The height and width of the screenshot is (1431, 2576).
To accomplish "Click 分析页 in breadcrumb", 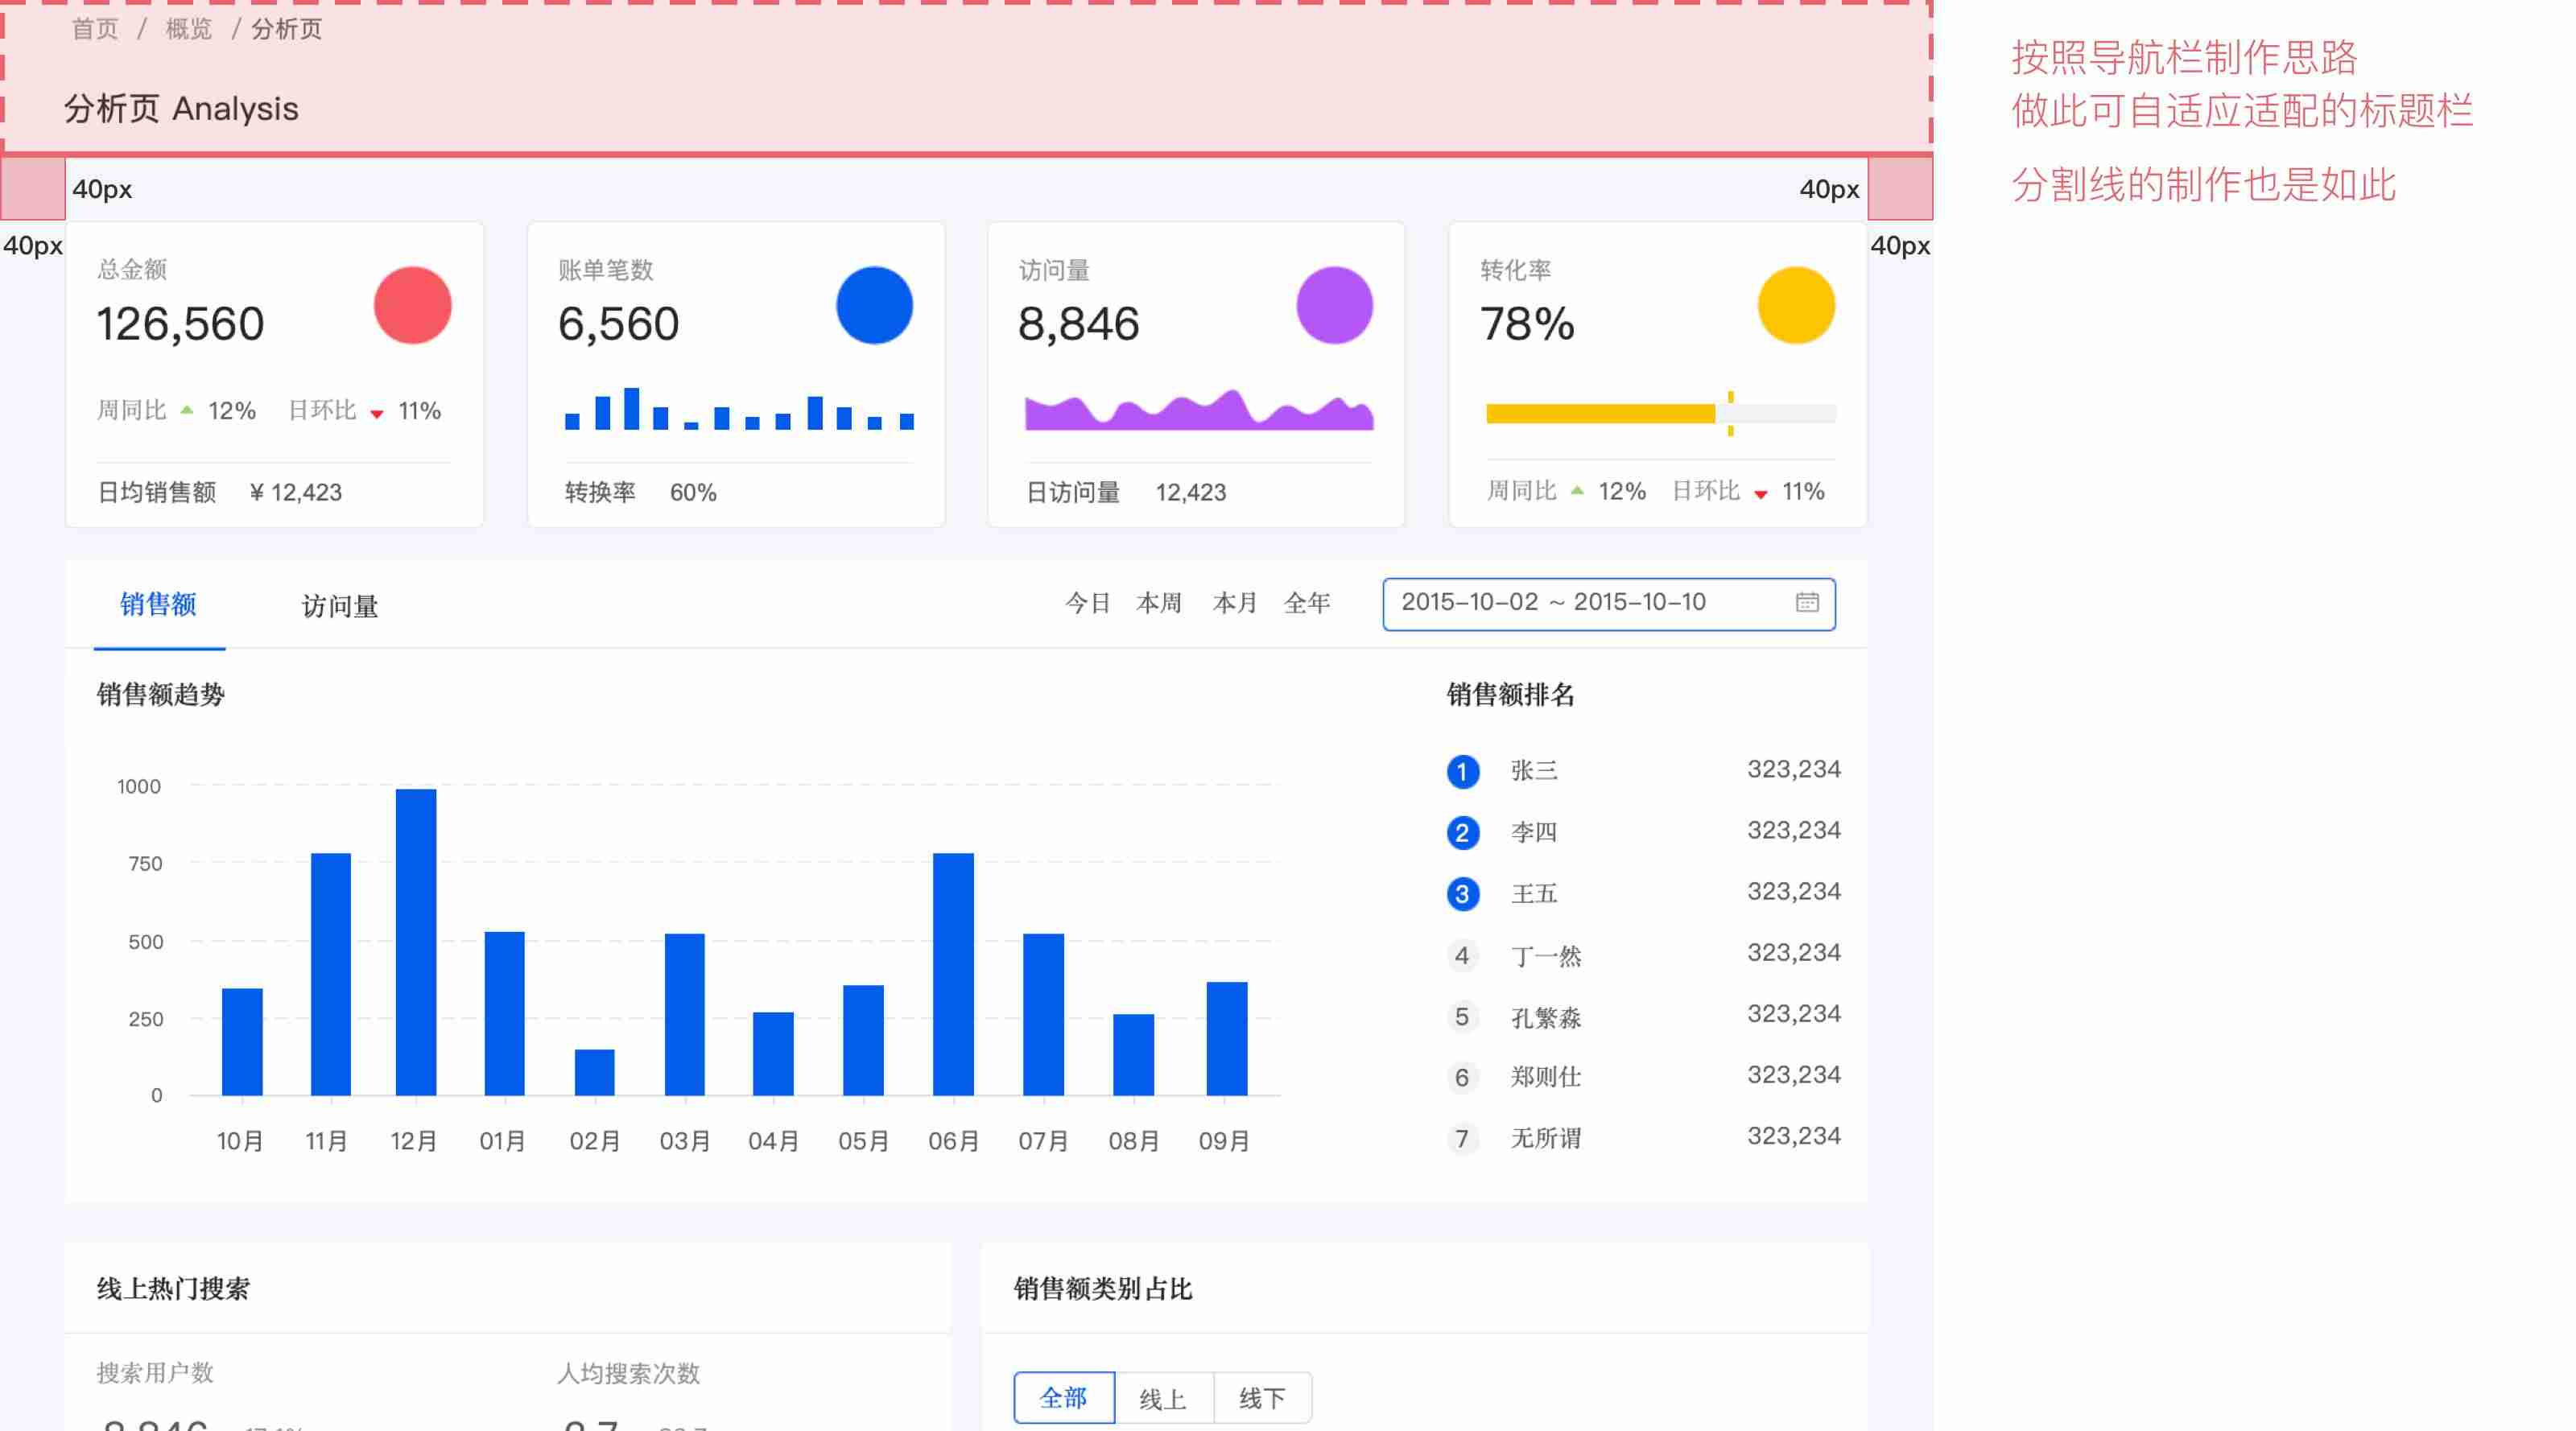I will coord(287,29).
